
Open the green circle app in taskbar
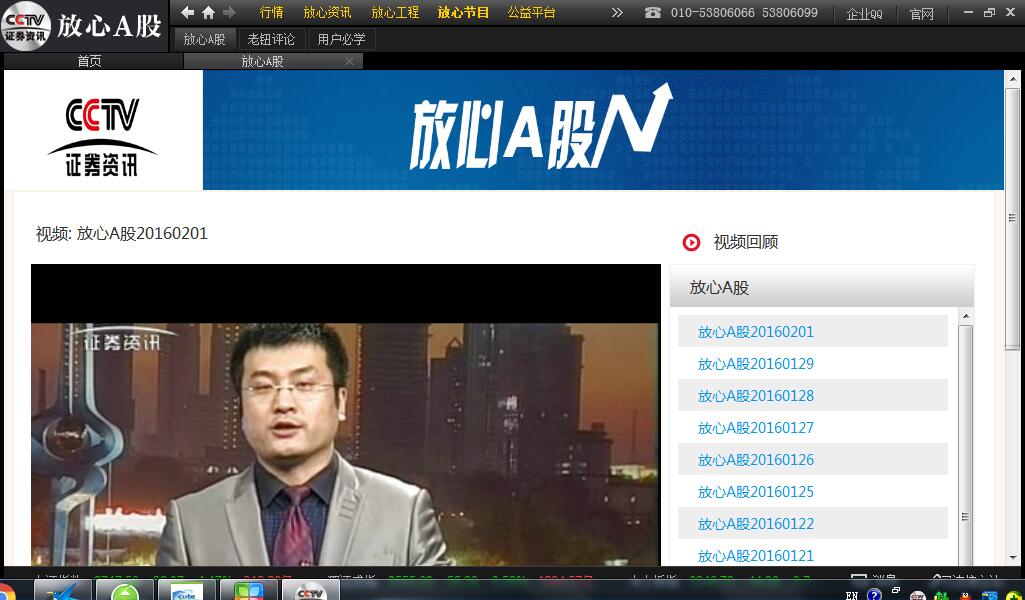(x=125, y=590)
